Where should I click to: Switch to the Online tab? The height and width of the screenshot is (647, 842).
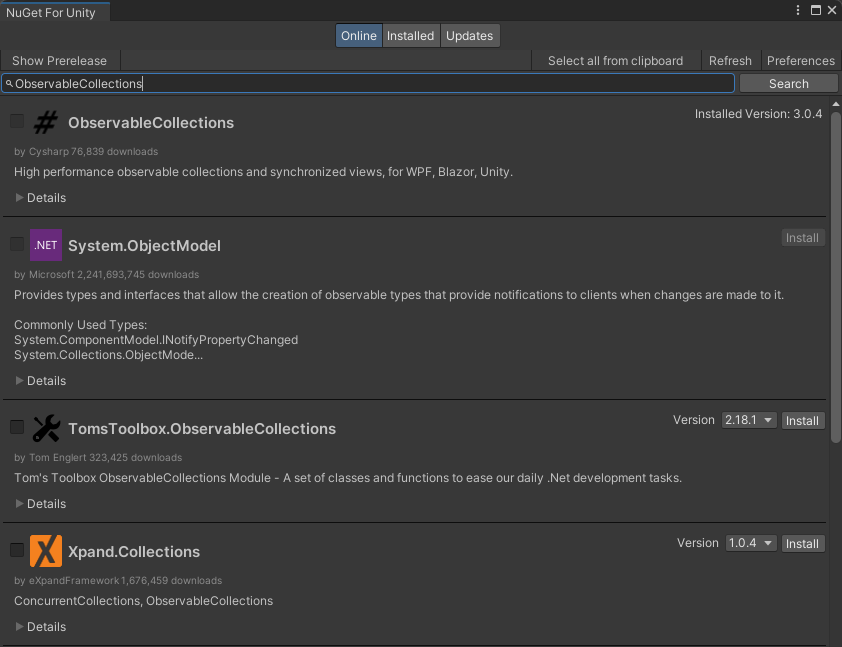[x=359, y=36]
